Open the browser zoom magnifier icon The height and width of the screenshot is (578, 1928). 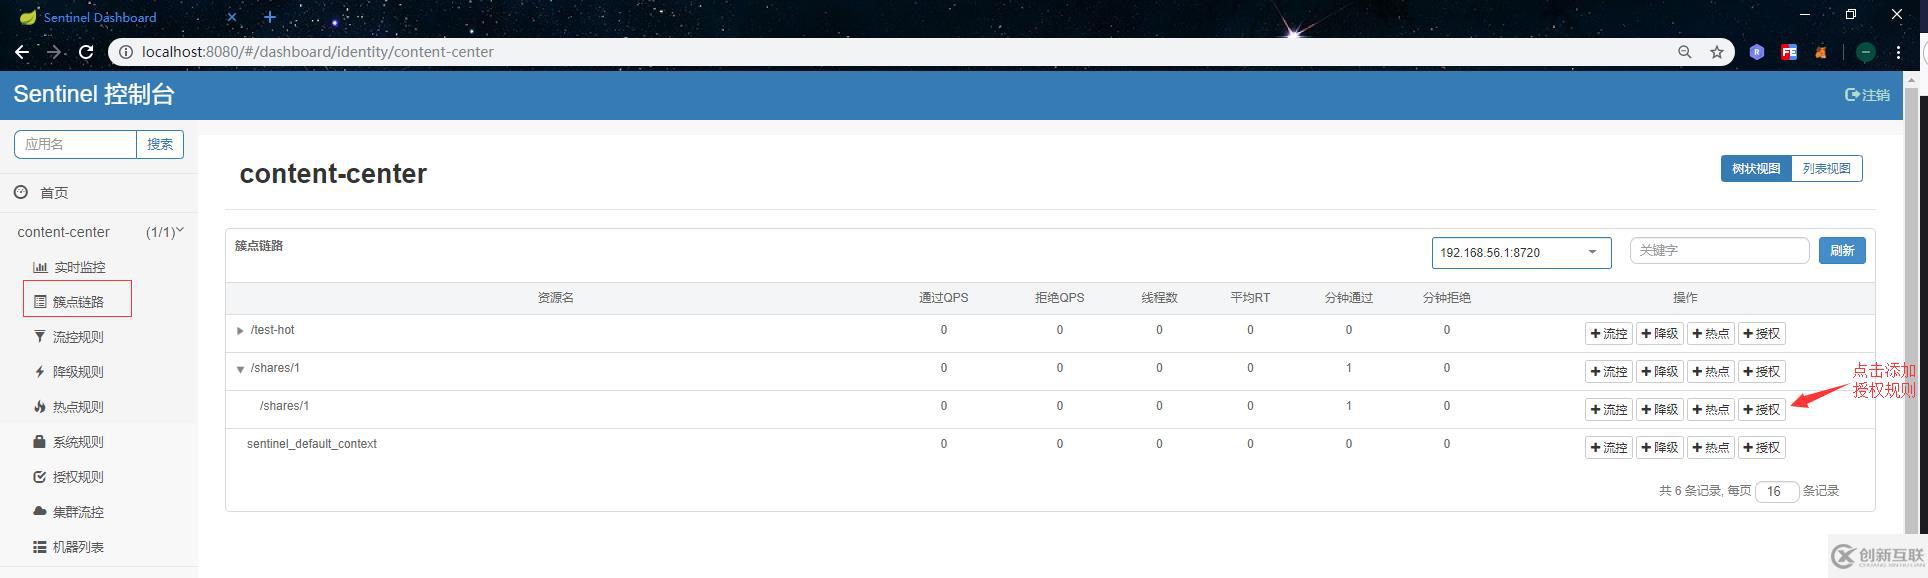(x=1685, y=52)
